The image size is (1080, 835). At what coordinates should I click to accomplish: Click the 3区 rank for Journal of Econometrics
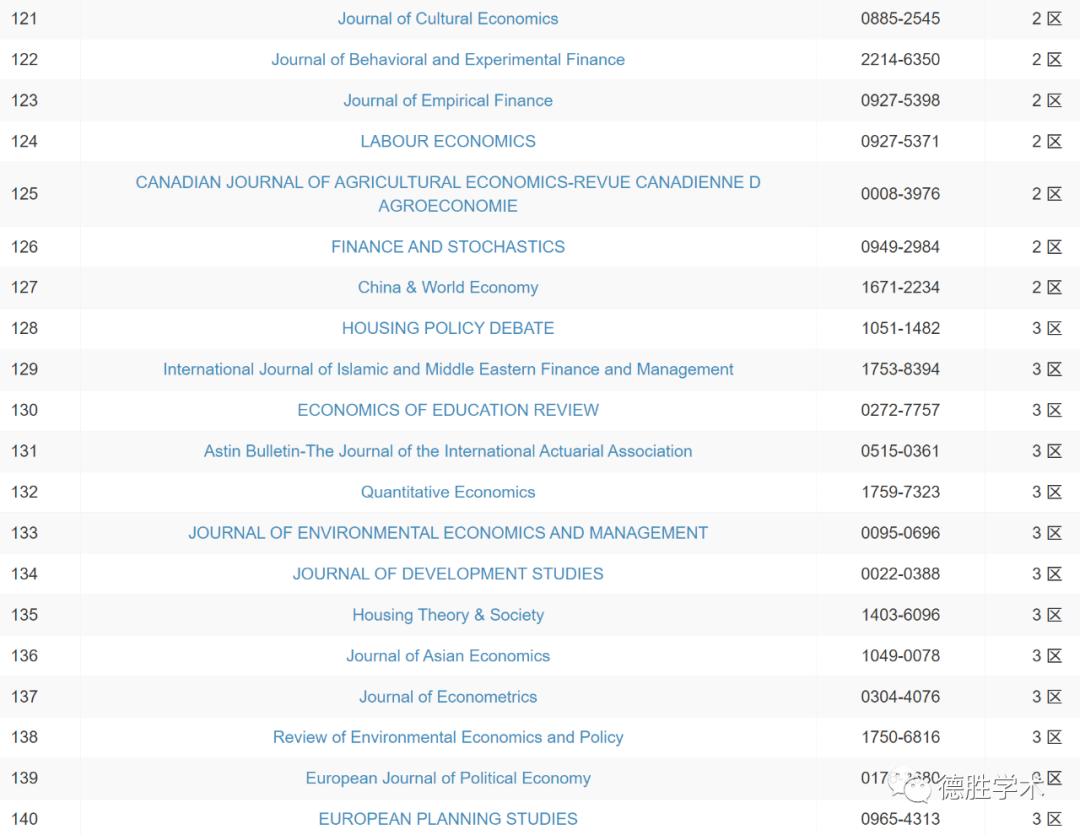pyautogui.click(x=1047, y=697)
